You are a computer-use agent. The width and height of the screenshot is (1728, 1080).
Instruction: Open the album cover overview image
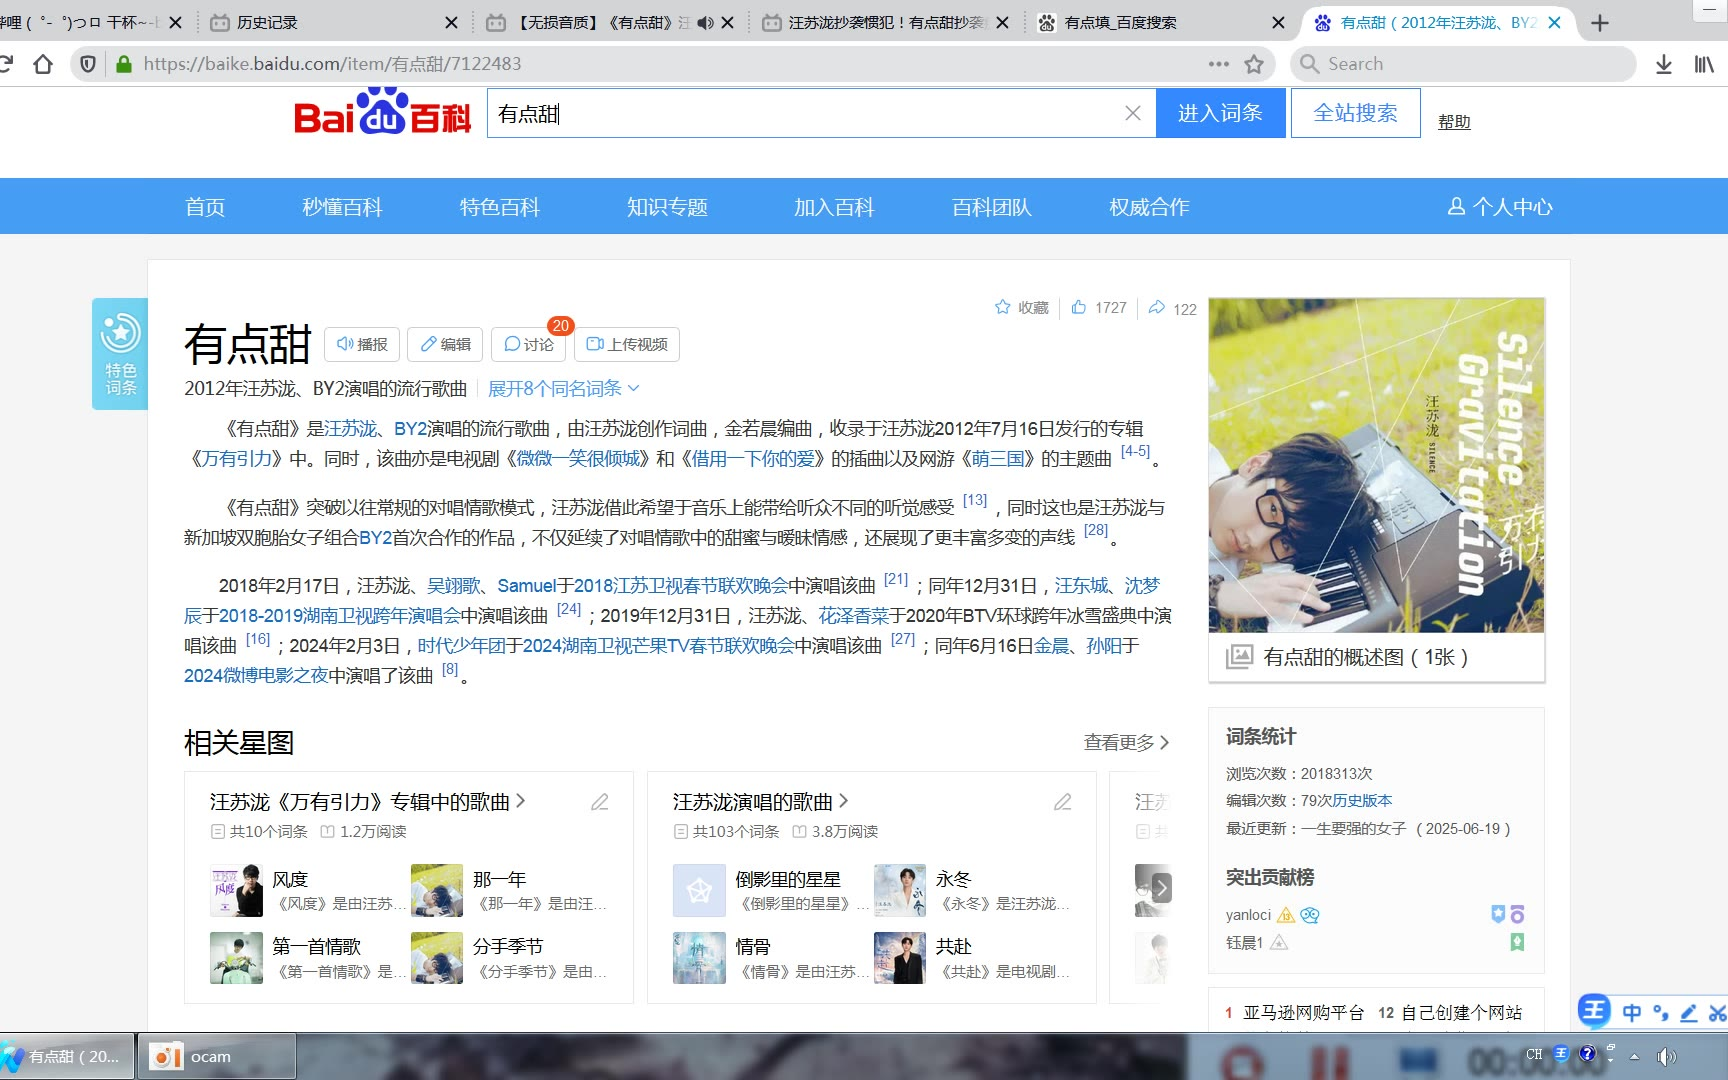[1376, 465]
